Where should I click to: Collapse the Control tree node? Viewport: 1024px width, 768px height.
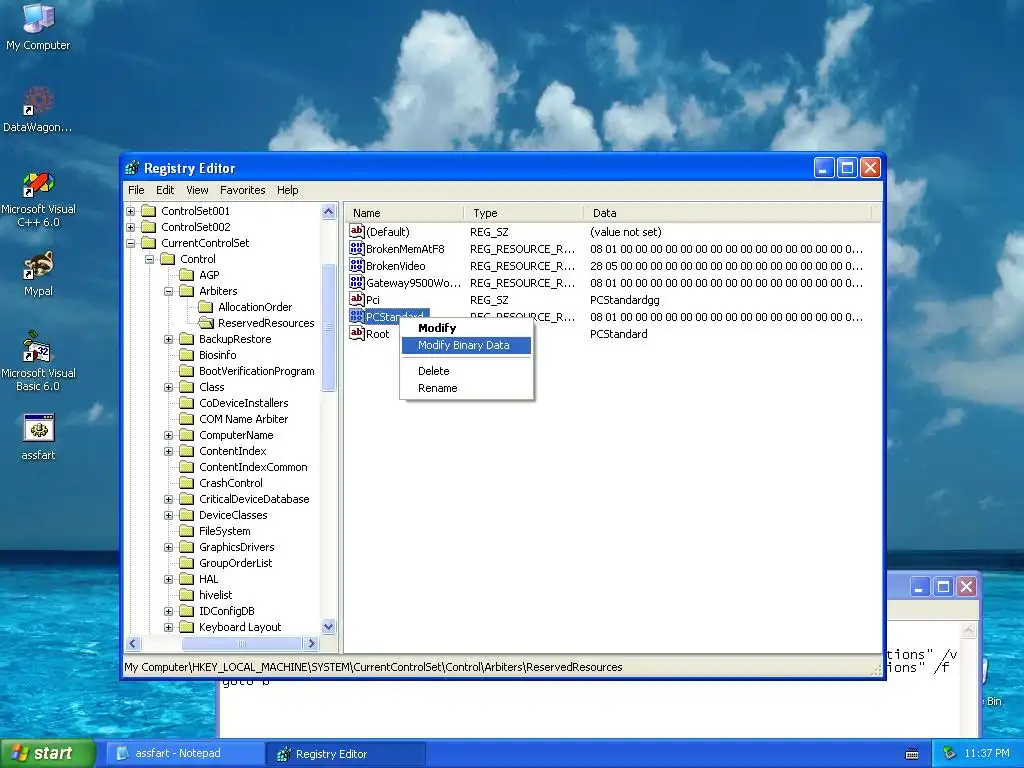tap(150, 259)
